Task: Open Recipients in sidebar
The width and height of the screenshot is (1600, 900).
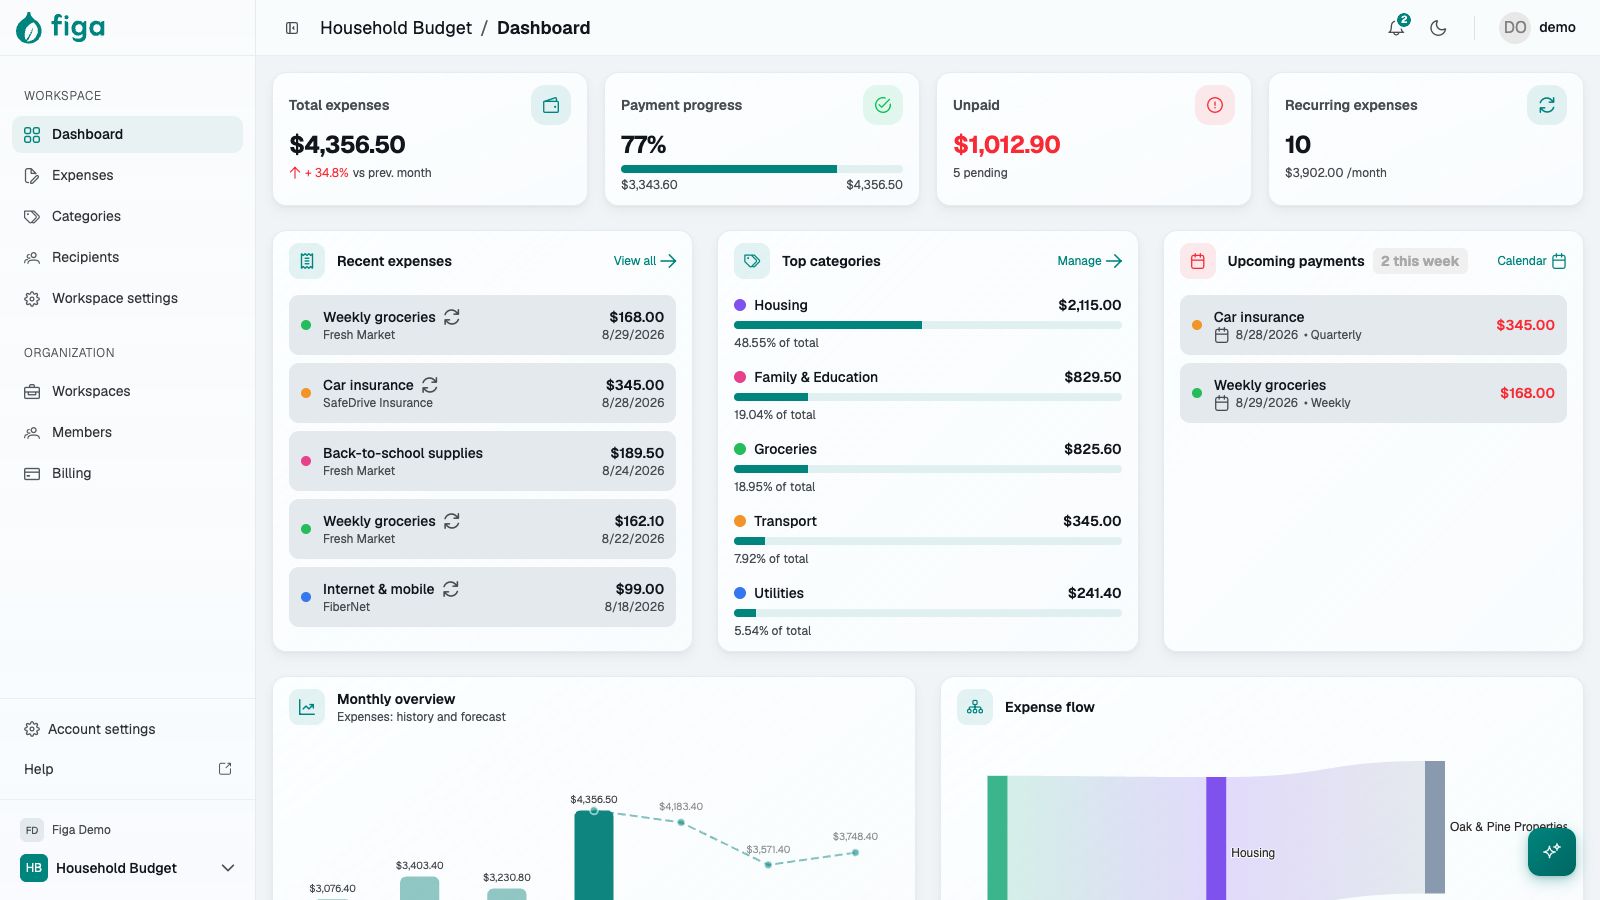Action: tap(127, 257)
